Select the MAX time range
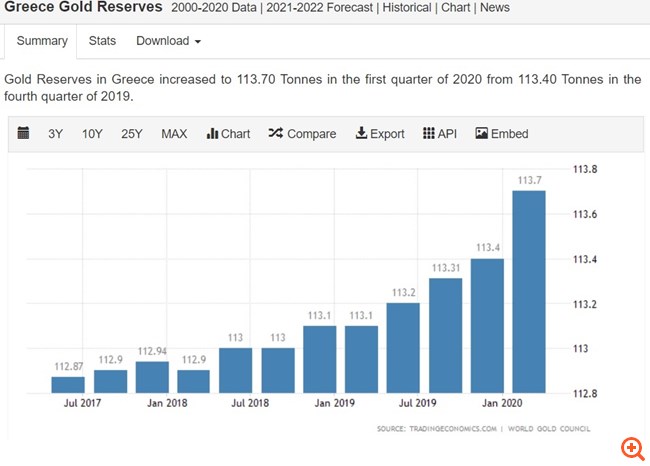The image size is (650, 466). pos(174,133)
